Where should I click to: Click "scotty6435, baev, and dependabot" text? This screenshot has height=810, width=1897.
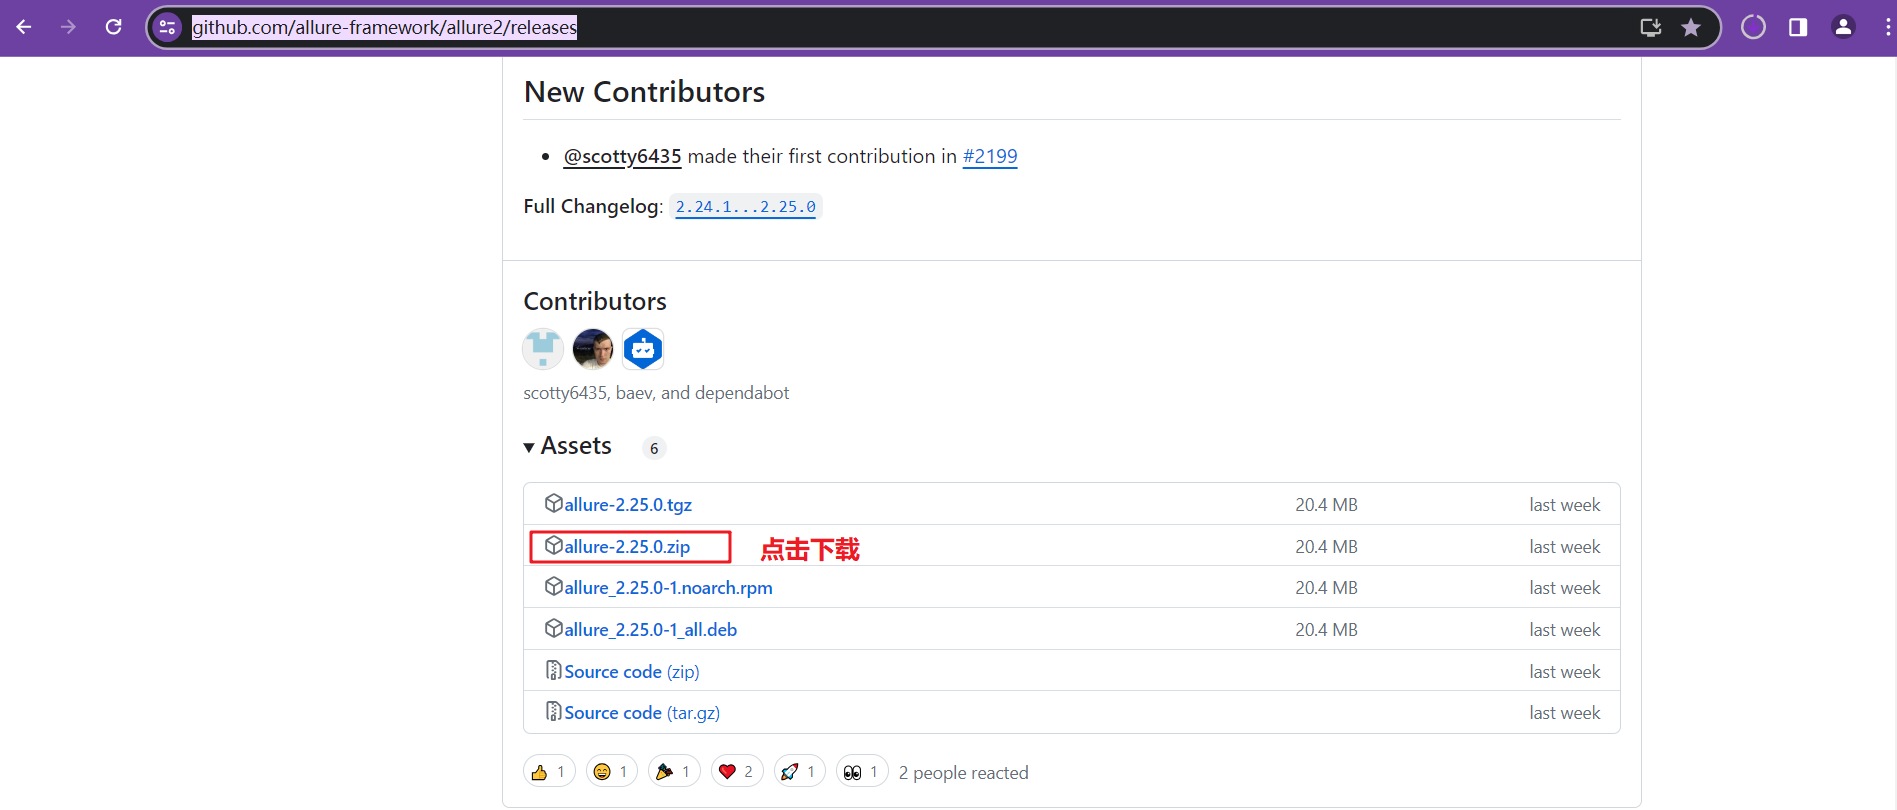coord(656,393)
